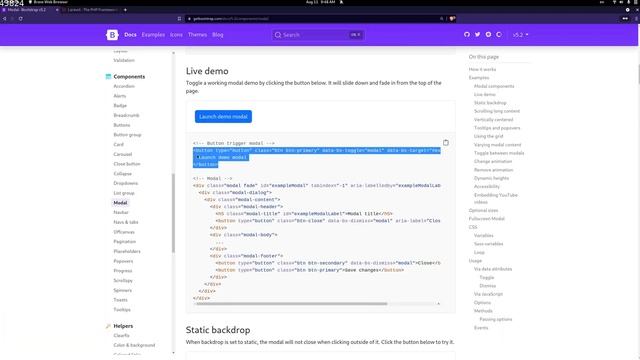Jump to Tooltips and popovers section

(x=497, y=128)
